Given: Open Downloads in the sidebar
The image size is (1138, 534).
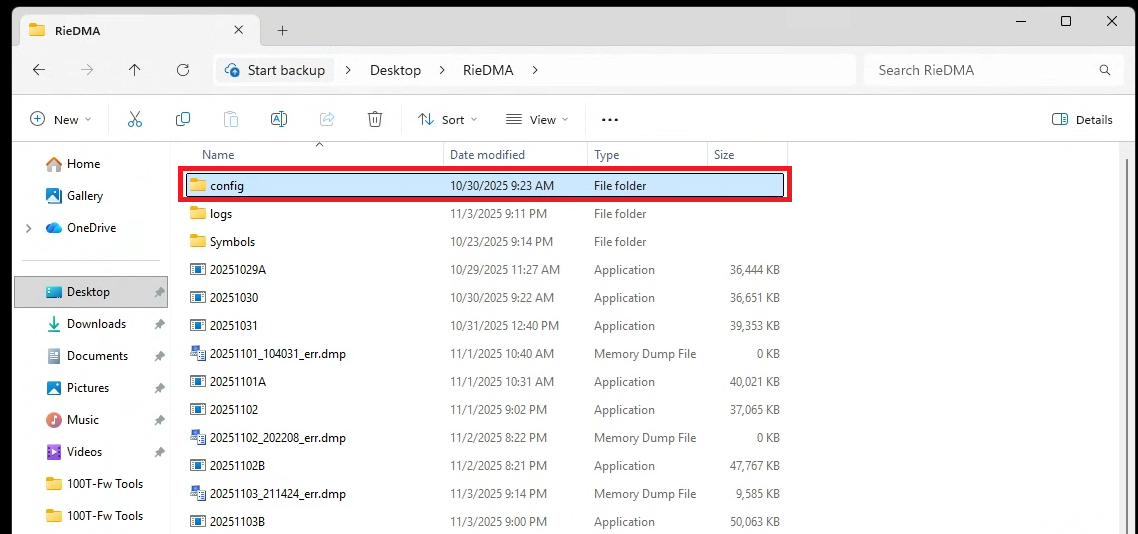Looking at the screenshot, I should click(x=96, y=324).
